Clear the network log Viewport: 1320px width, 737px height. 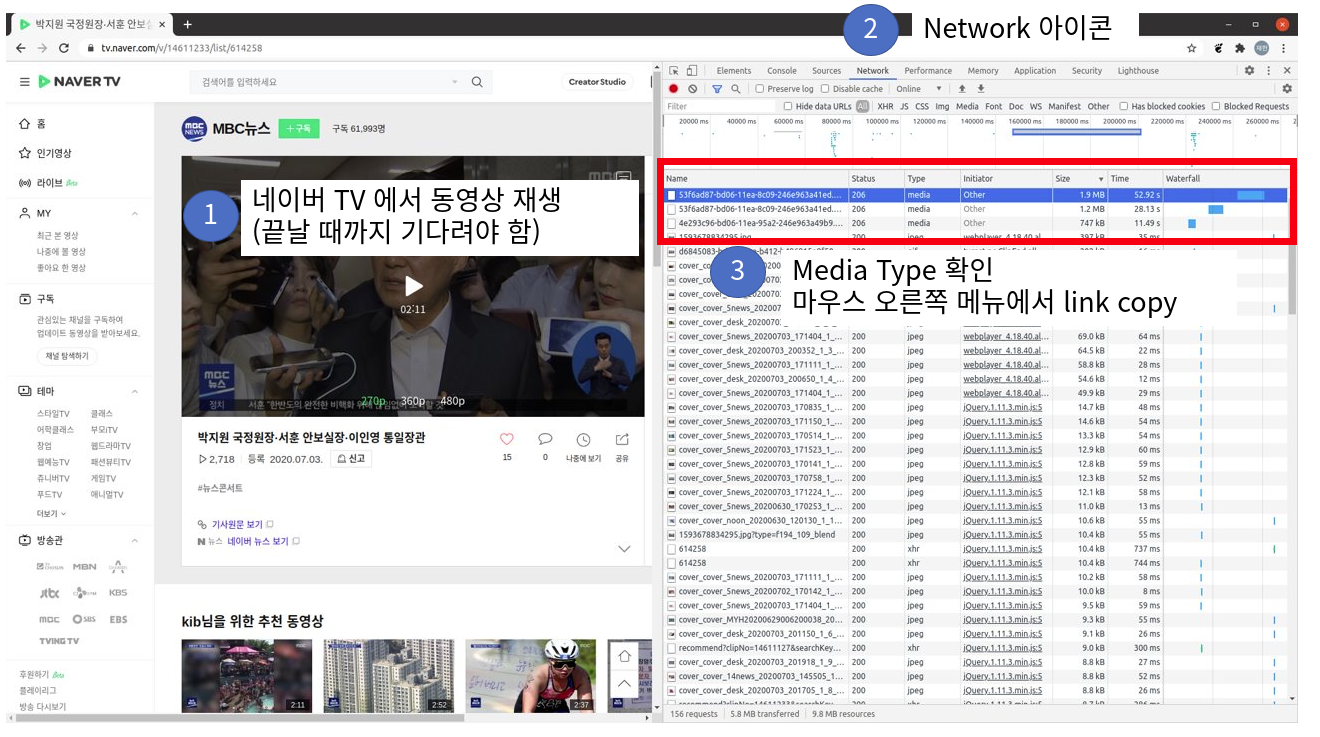tap(692, 89)
